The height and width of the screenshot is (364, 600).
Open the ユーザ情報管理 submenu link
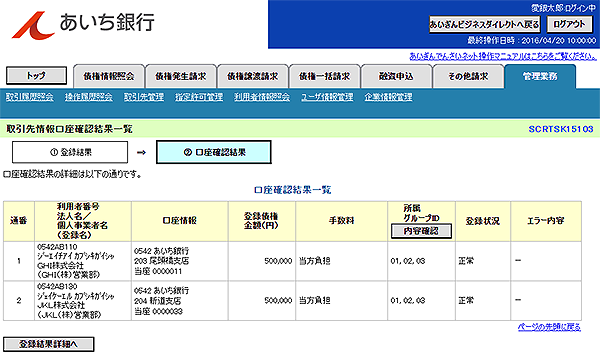click(327, 97)
